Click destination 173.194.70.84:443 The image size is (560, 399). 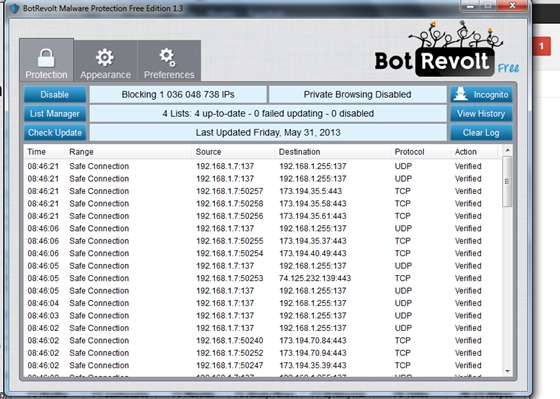pos(313,340)
